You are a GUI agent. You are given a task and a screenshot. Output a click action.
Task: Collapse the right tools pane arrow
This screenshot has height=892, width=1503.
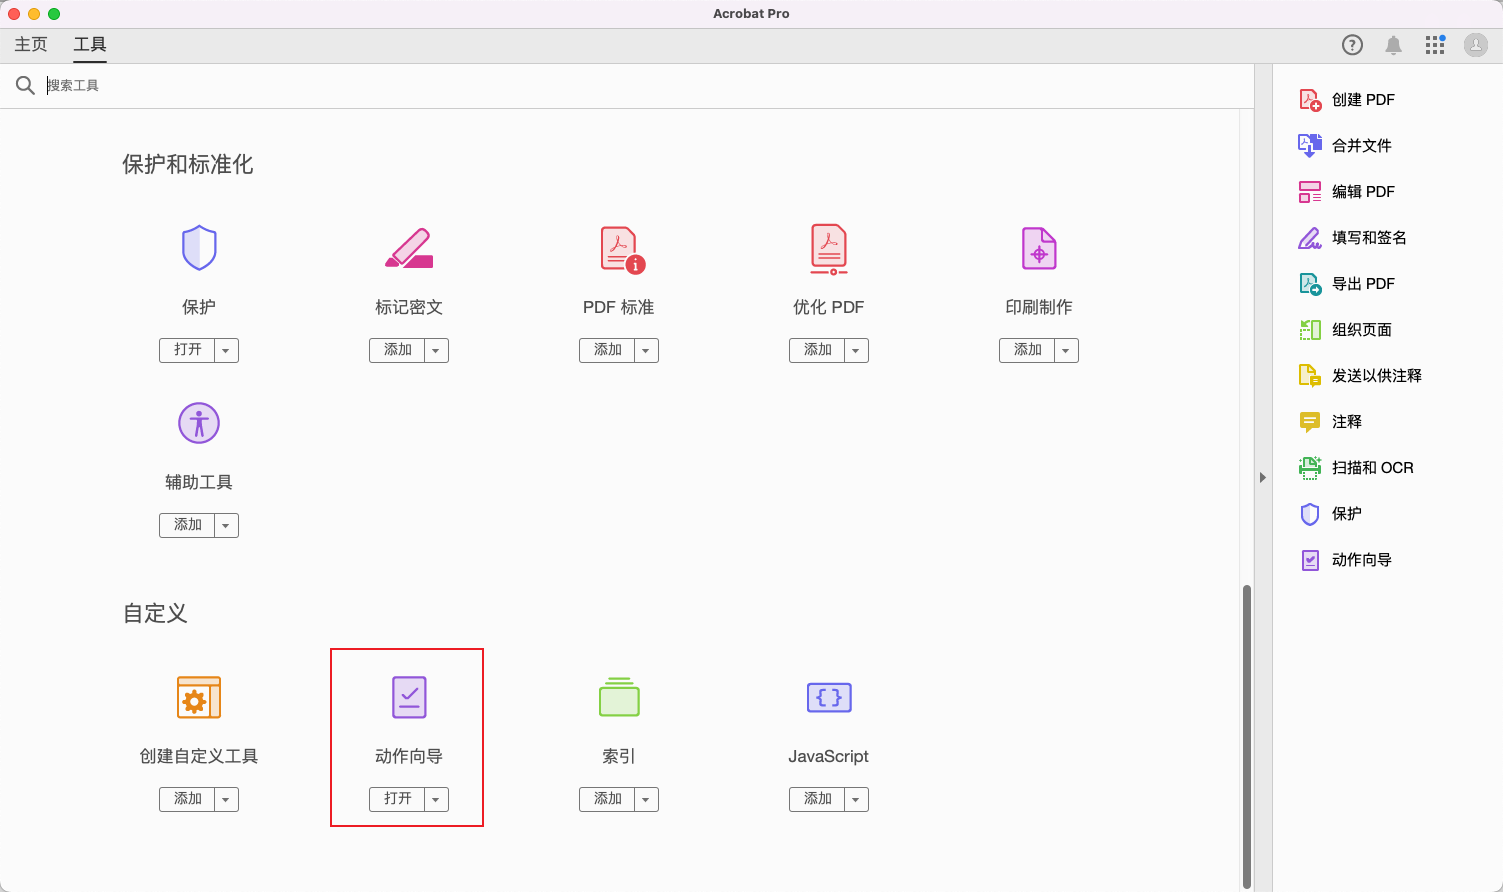1263,478
